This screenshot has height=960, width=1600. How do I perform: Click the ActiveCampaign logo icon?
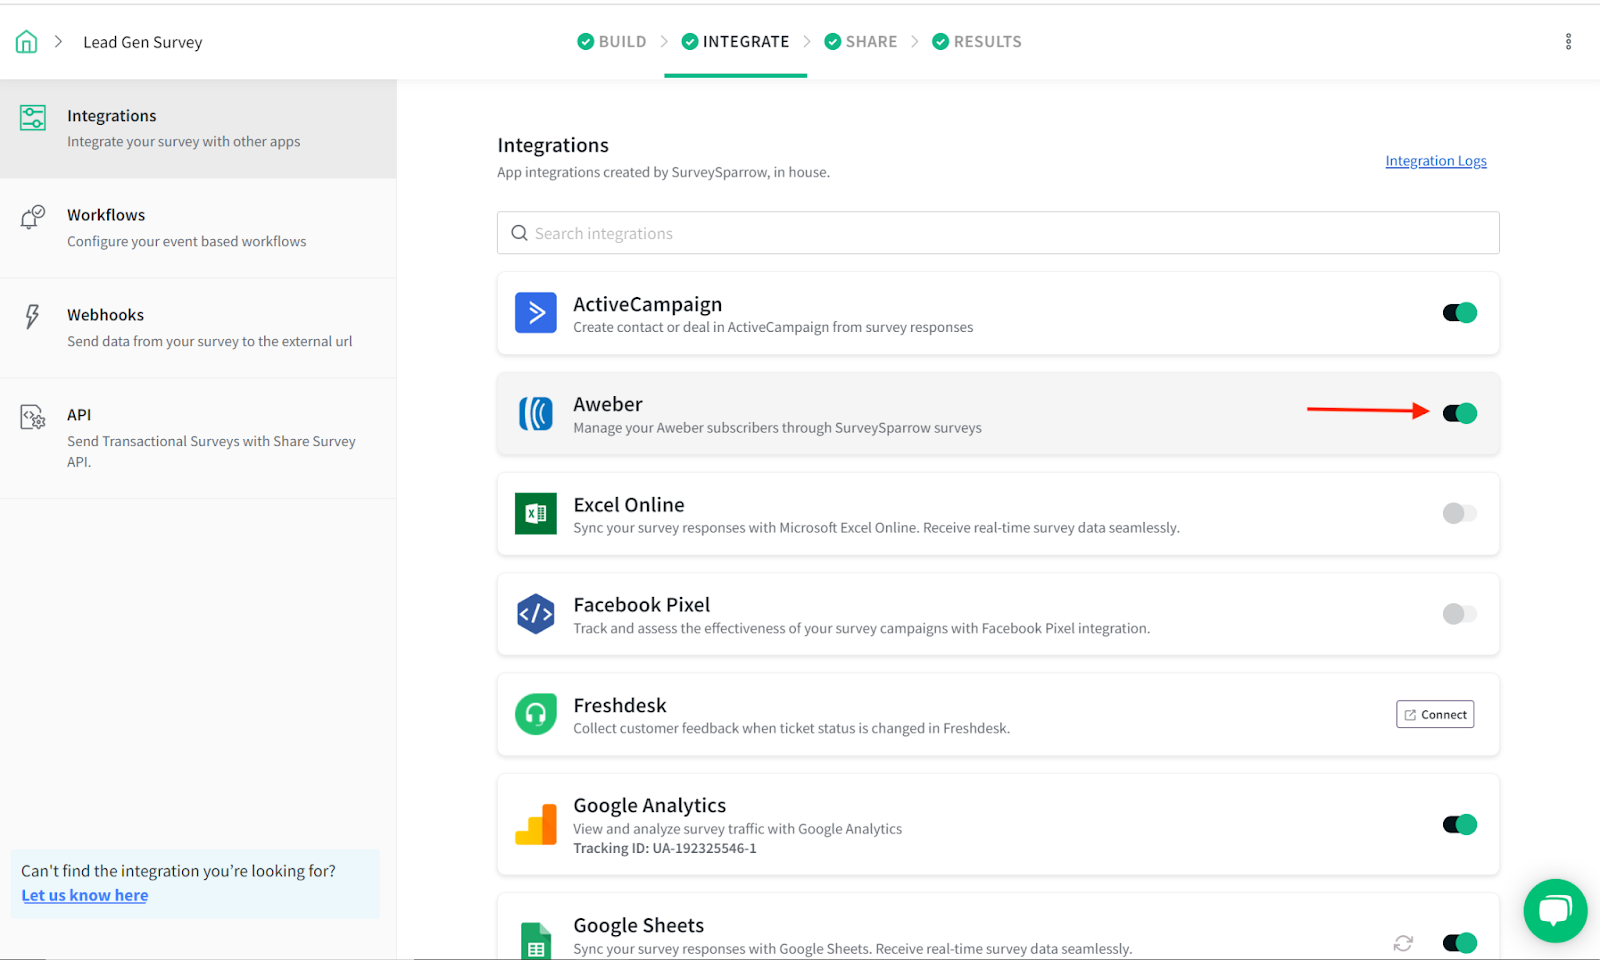536,313
